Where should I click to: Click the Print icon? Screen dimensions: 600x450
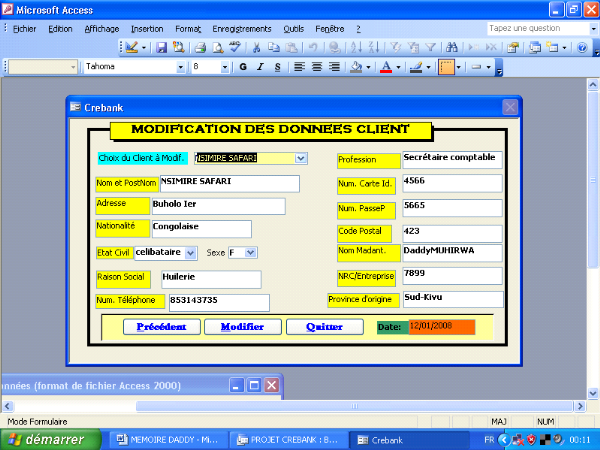[x=200, y=47]
